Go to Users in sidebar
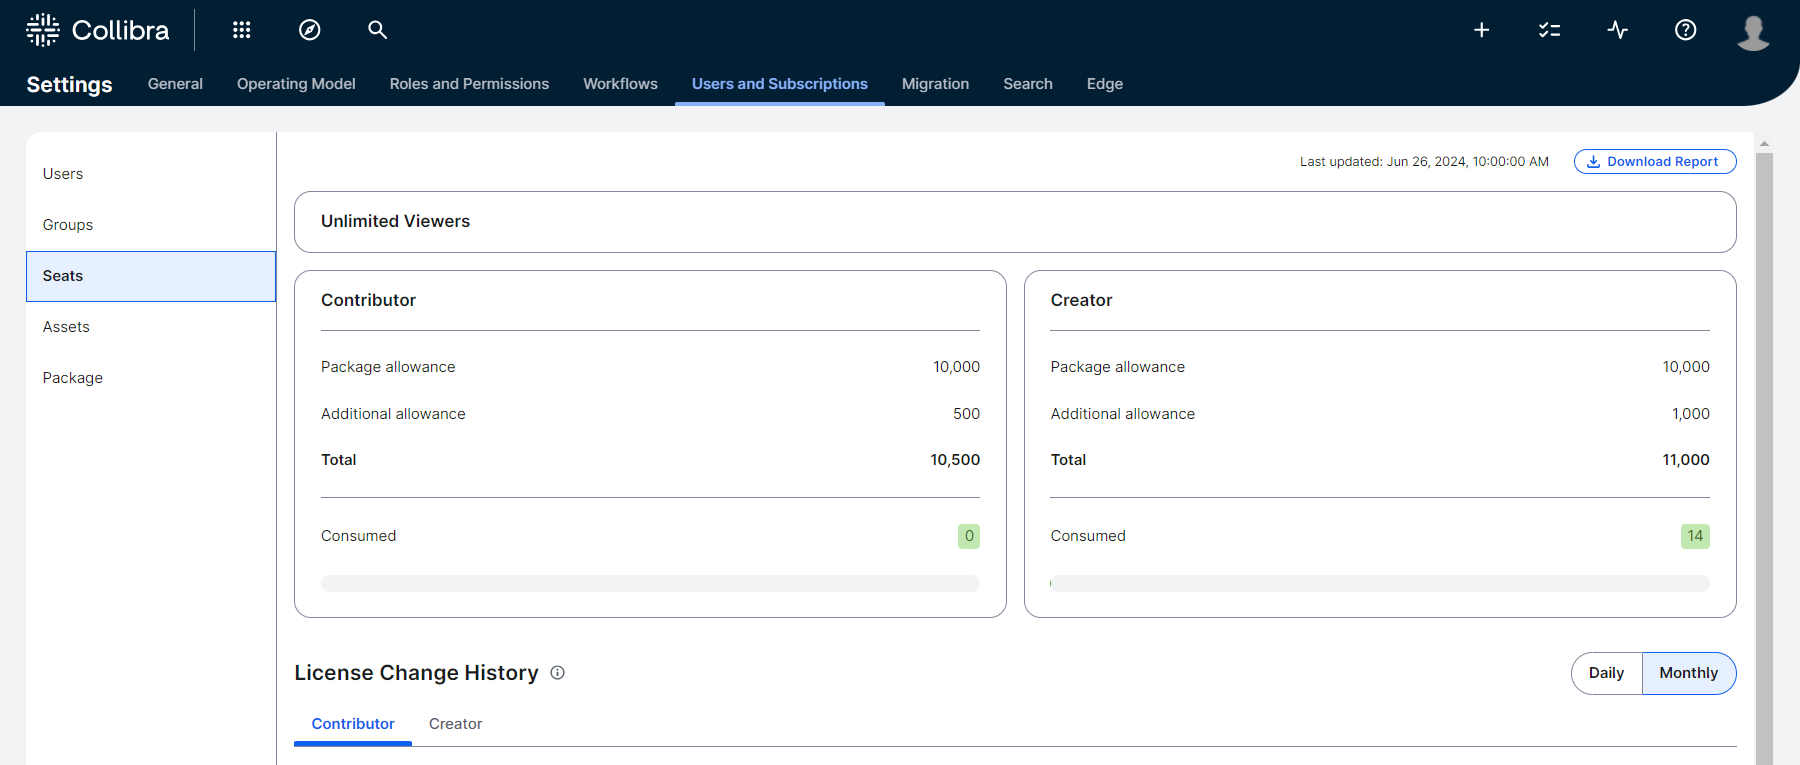This screenshot has width=1800, height=765. pos(63,174)
